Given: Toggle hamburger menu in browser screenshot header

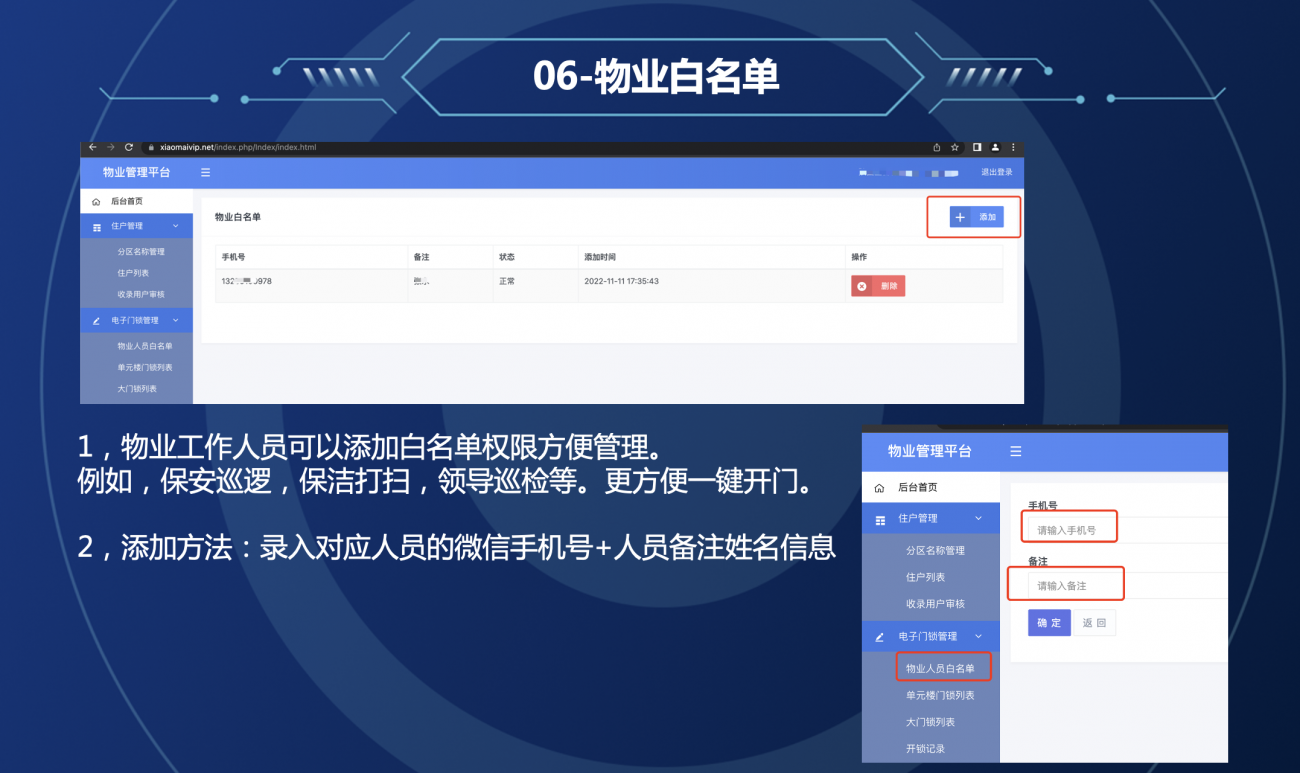Looking at the screenshot, I should (205, 172).
